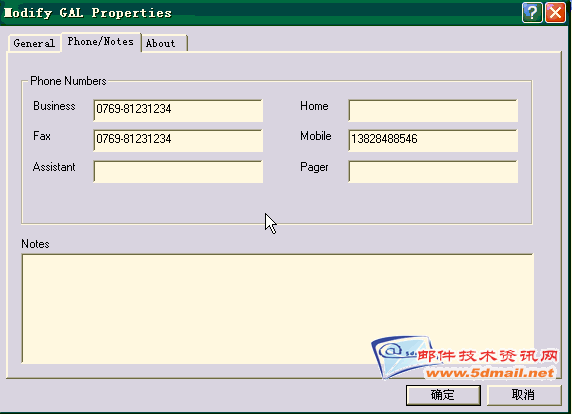Click the empty Assistant phone field
572x414 pixels.
[178, 171]
